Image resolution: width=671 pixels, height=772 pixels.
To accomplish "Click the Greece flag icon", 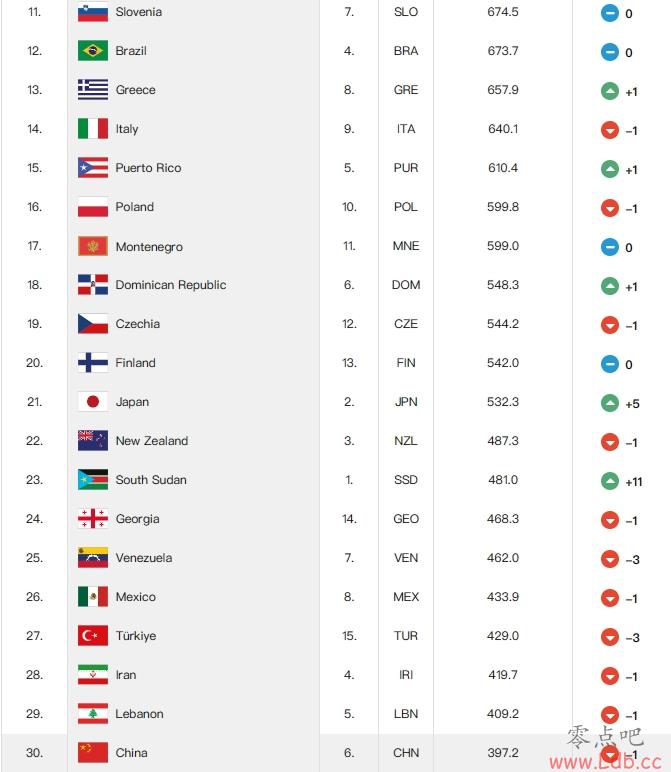I will [x=93, y=90].
